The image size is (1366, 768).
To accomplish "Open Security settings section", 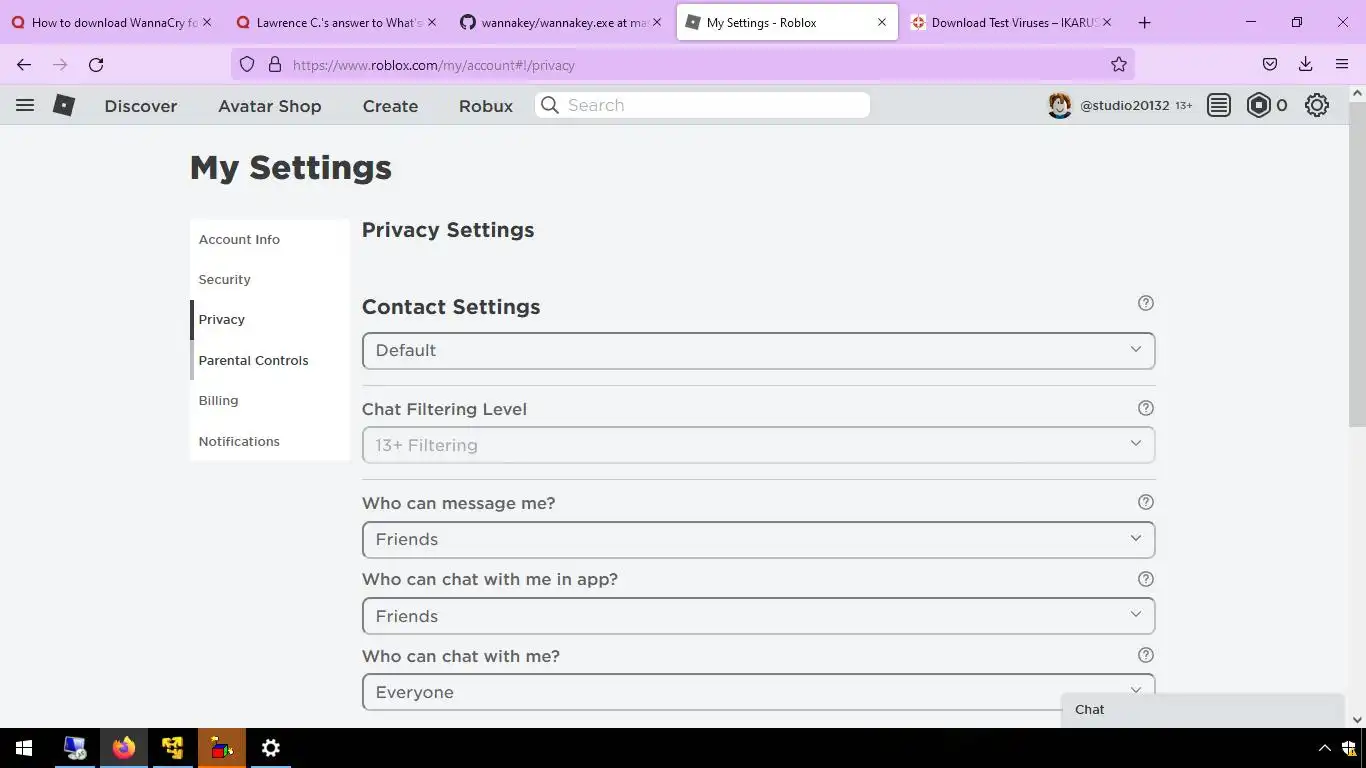I will coord(225,279).
